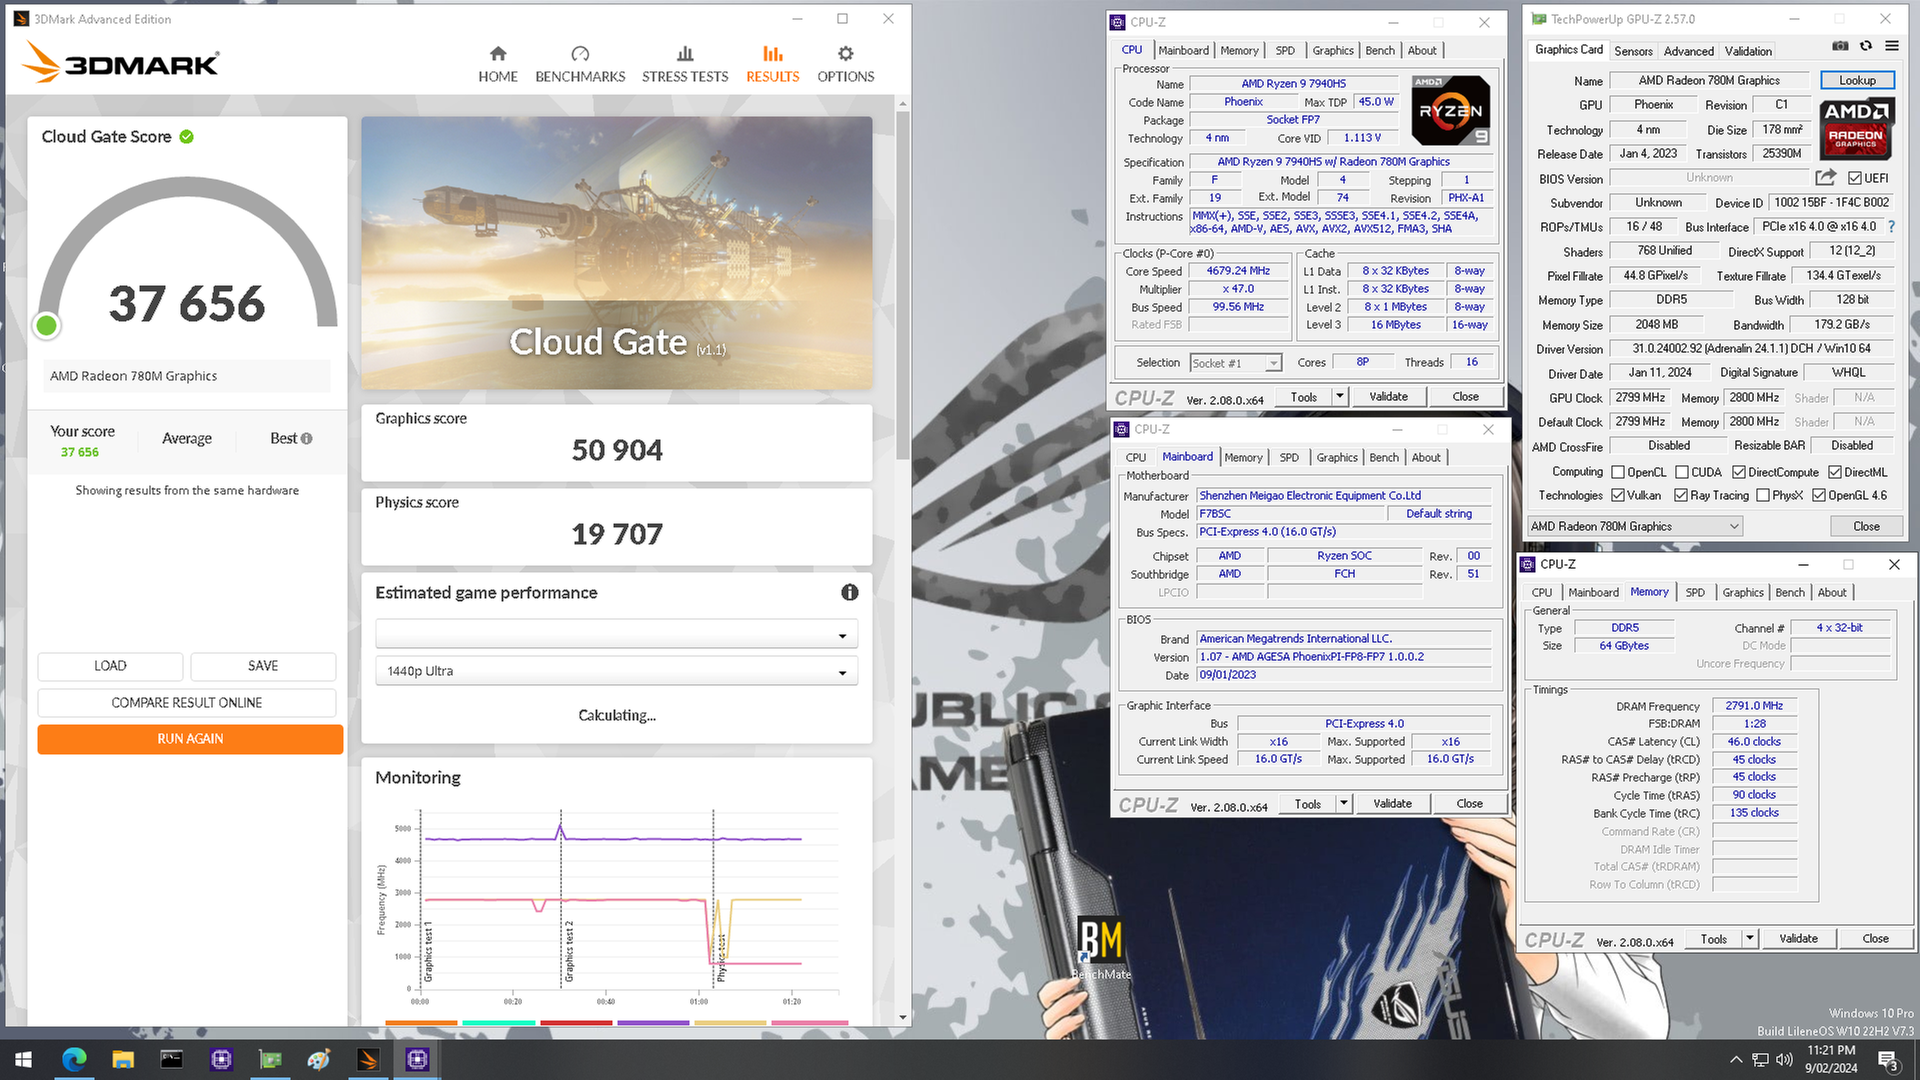Launch Microsoft Edge from the taskbar
Viewport: 1920px width, 1080px height.
click(x=74, y=1059)
